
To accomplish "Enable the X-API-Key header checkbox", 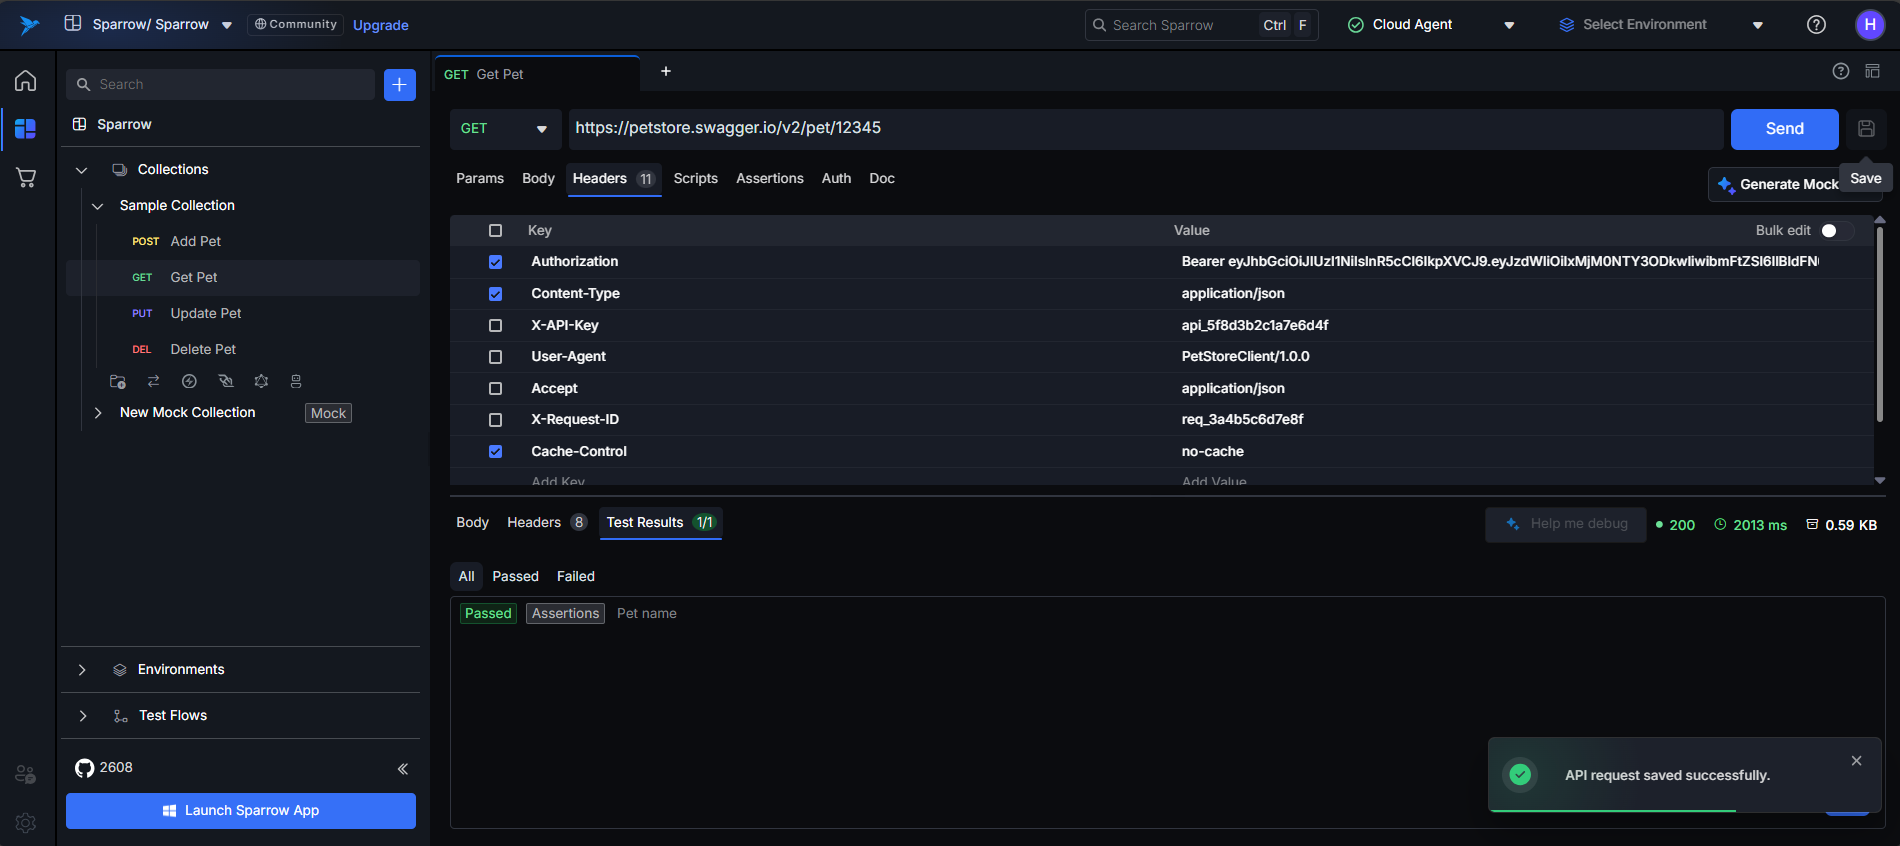I will 495,326.
